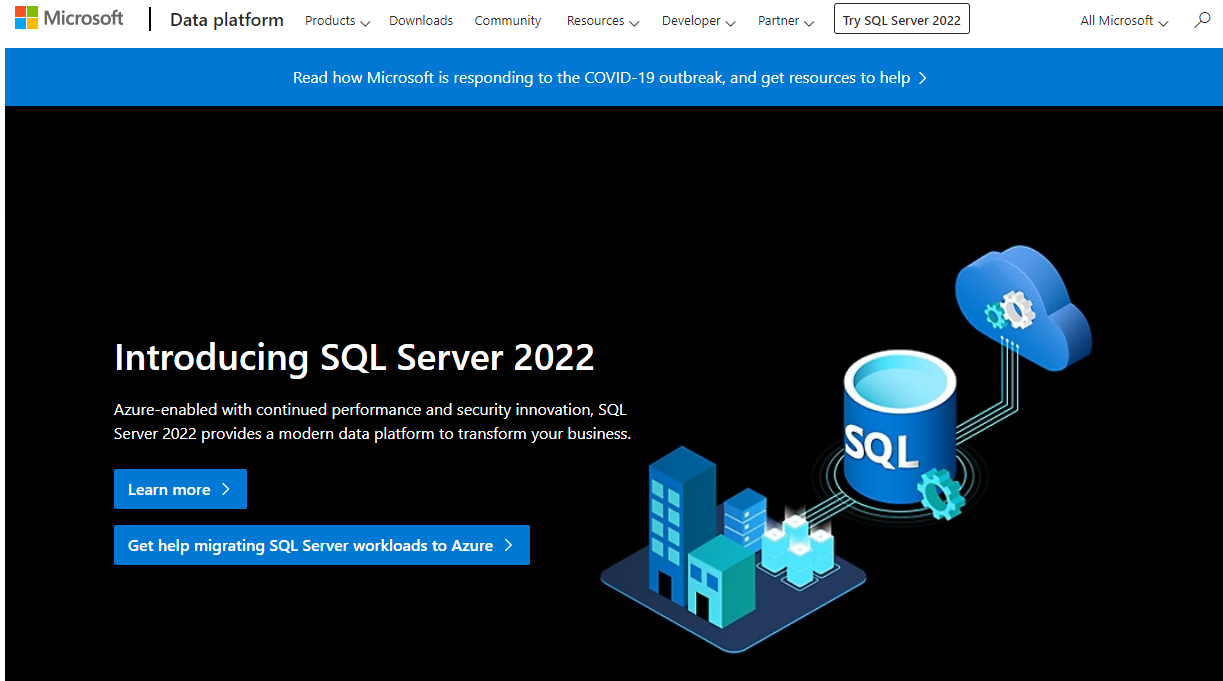
Task: Open the Data platform home link
Action: [x=227, y=20]
